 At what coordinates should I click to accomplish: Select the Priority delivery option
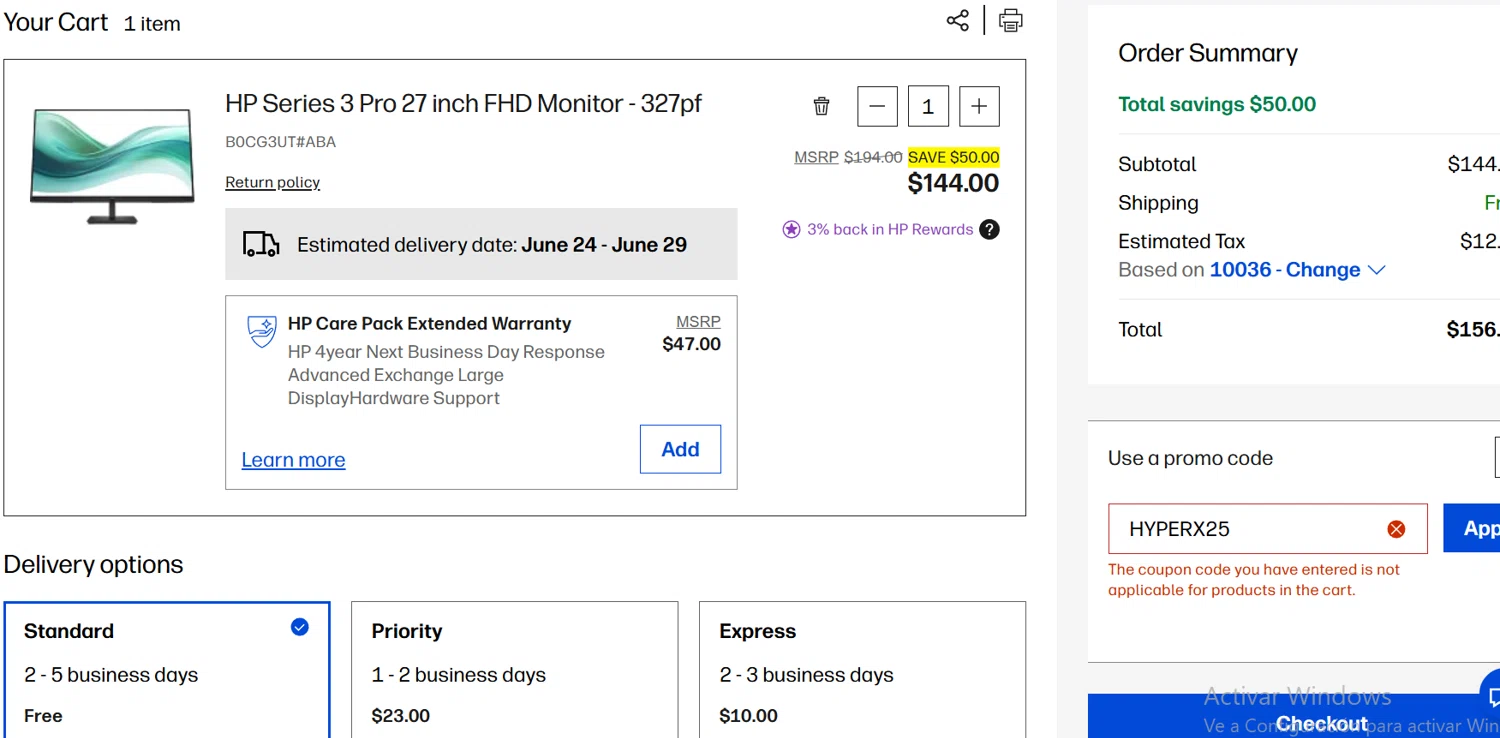(515, 669)
